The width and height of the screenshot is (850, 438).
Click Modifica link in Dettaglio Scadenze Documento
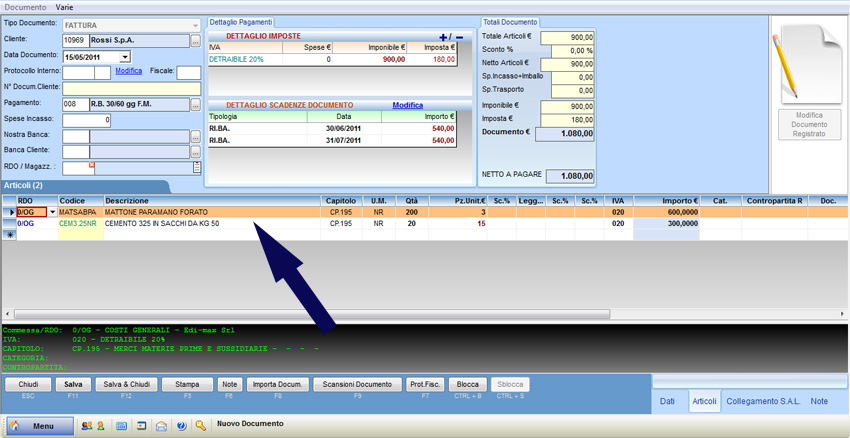(x=407, y=105)
